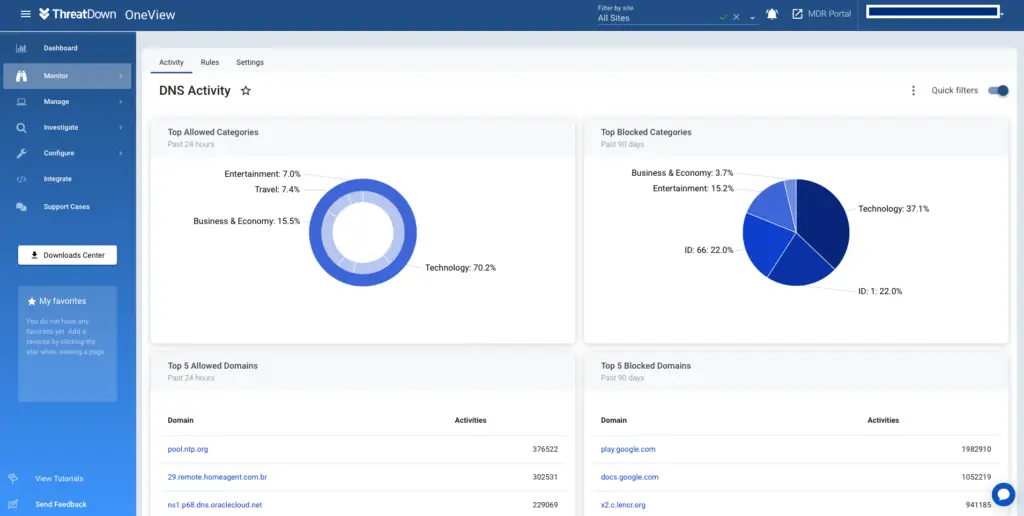Open the hamburger navigation menu
The image size is (1024, 516).
25,14
